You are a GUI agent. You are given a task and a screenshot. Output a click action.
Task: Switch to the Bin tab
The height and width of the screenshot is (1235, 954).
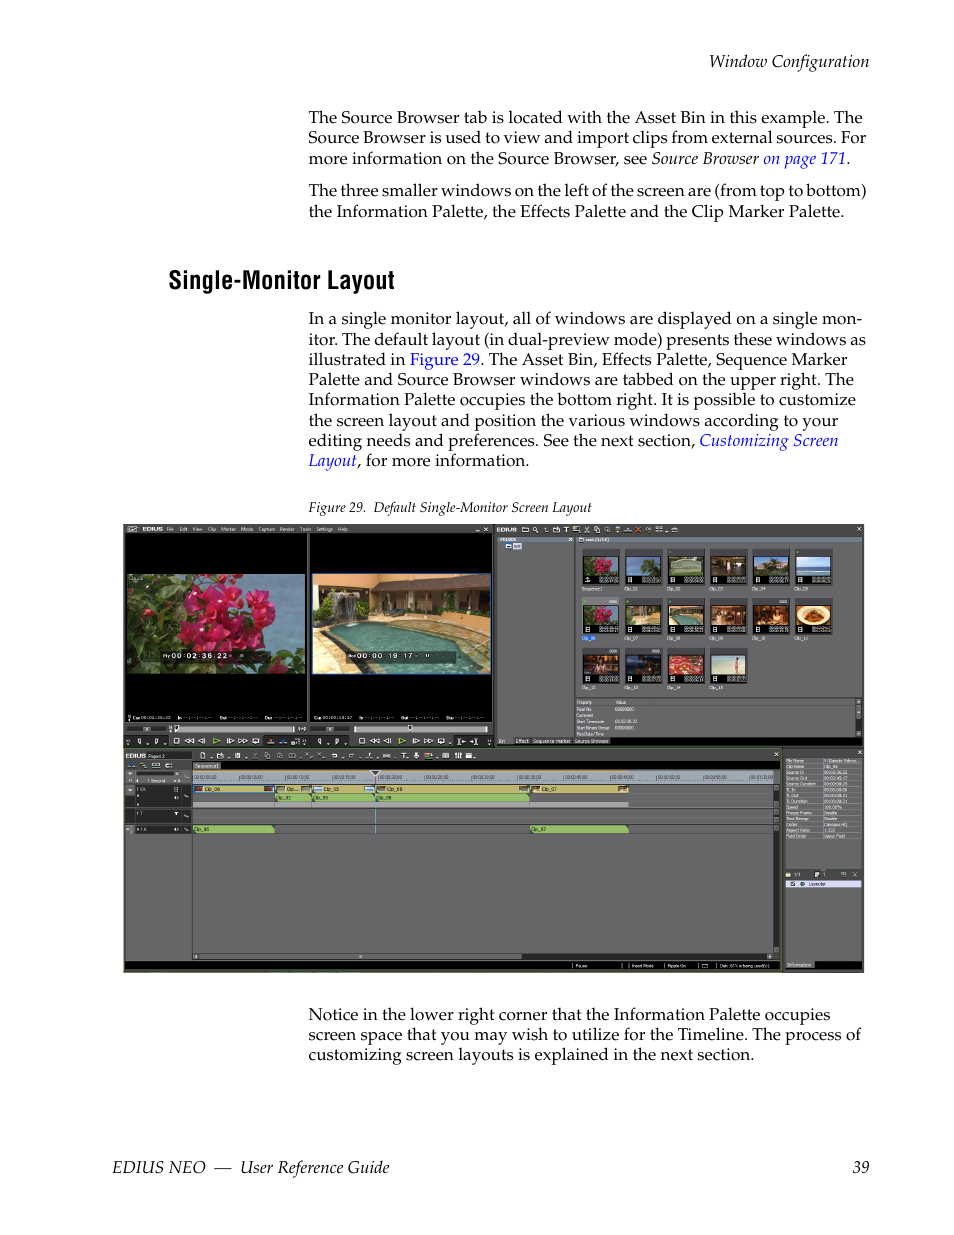click(503, 741)
